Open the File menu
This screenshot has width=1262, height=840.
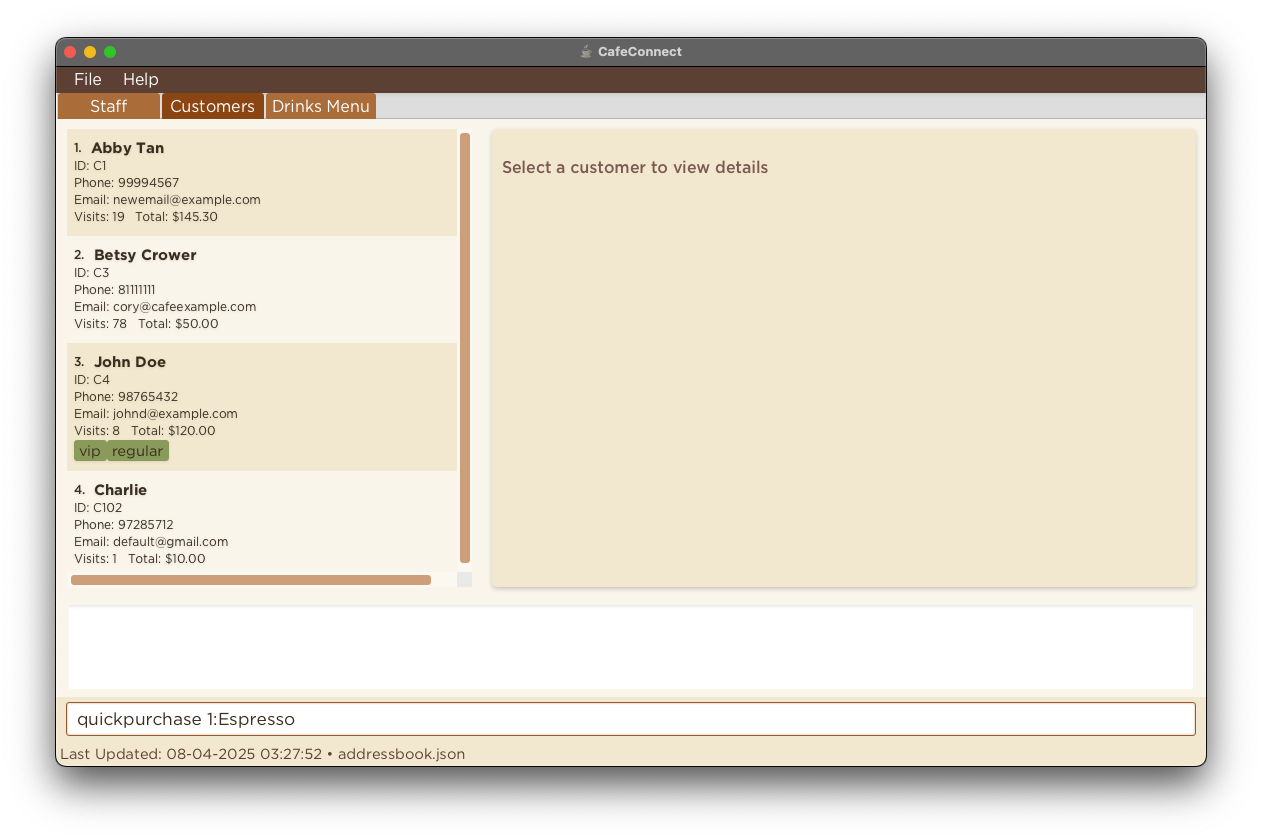[87, 79]
